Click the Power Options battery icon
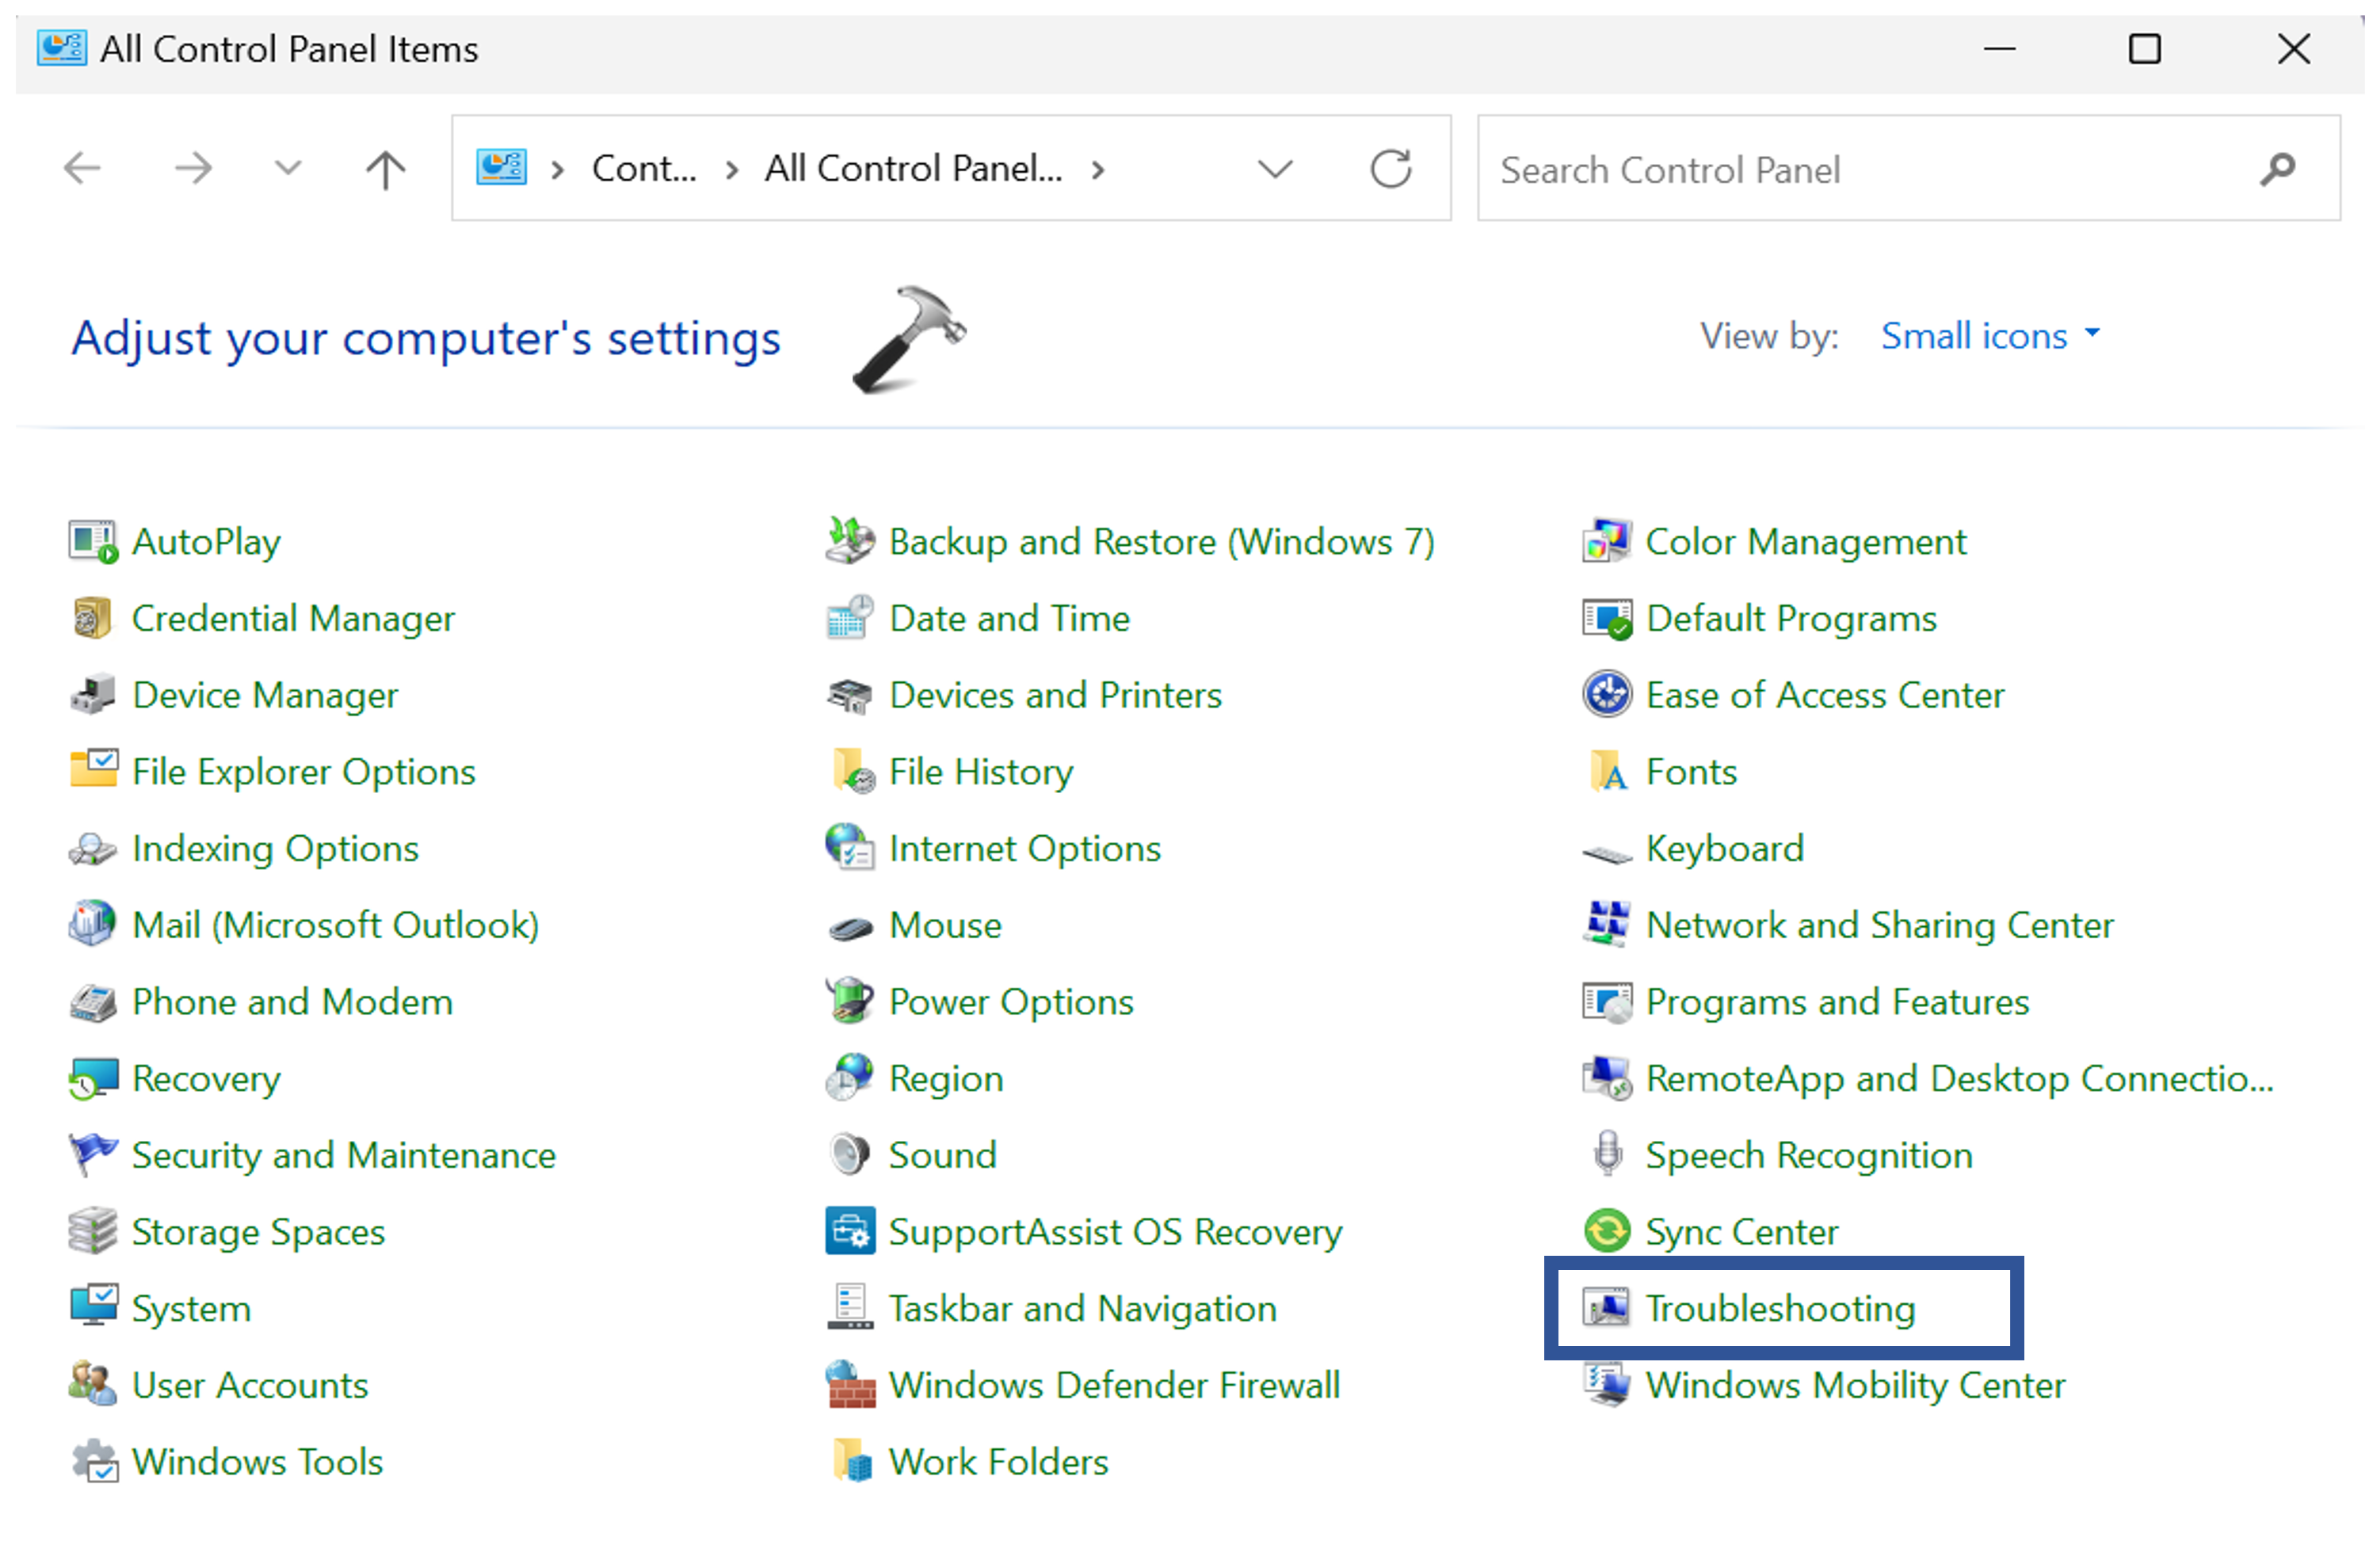 [850, 1001]
